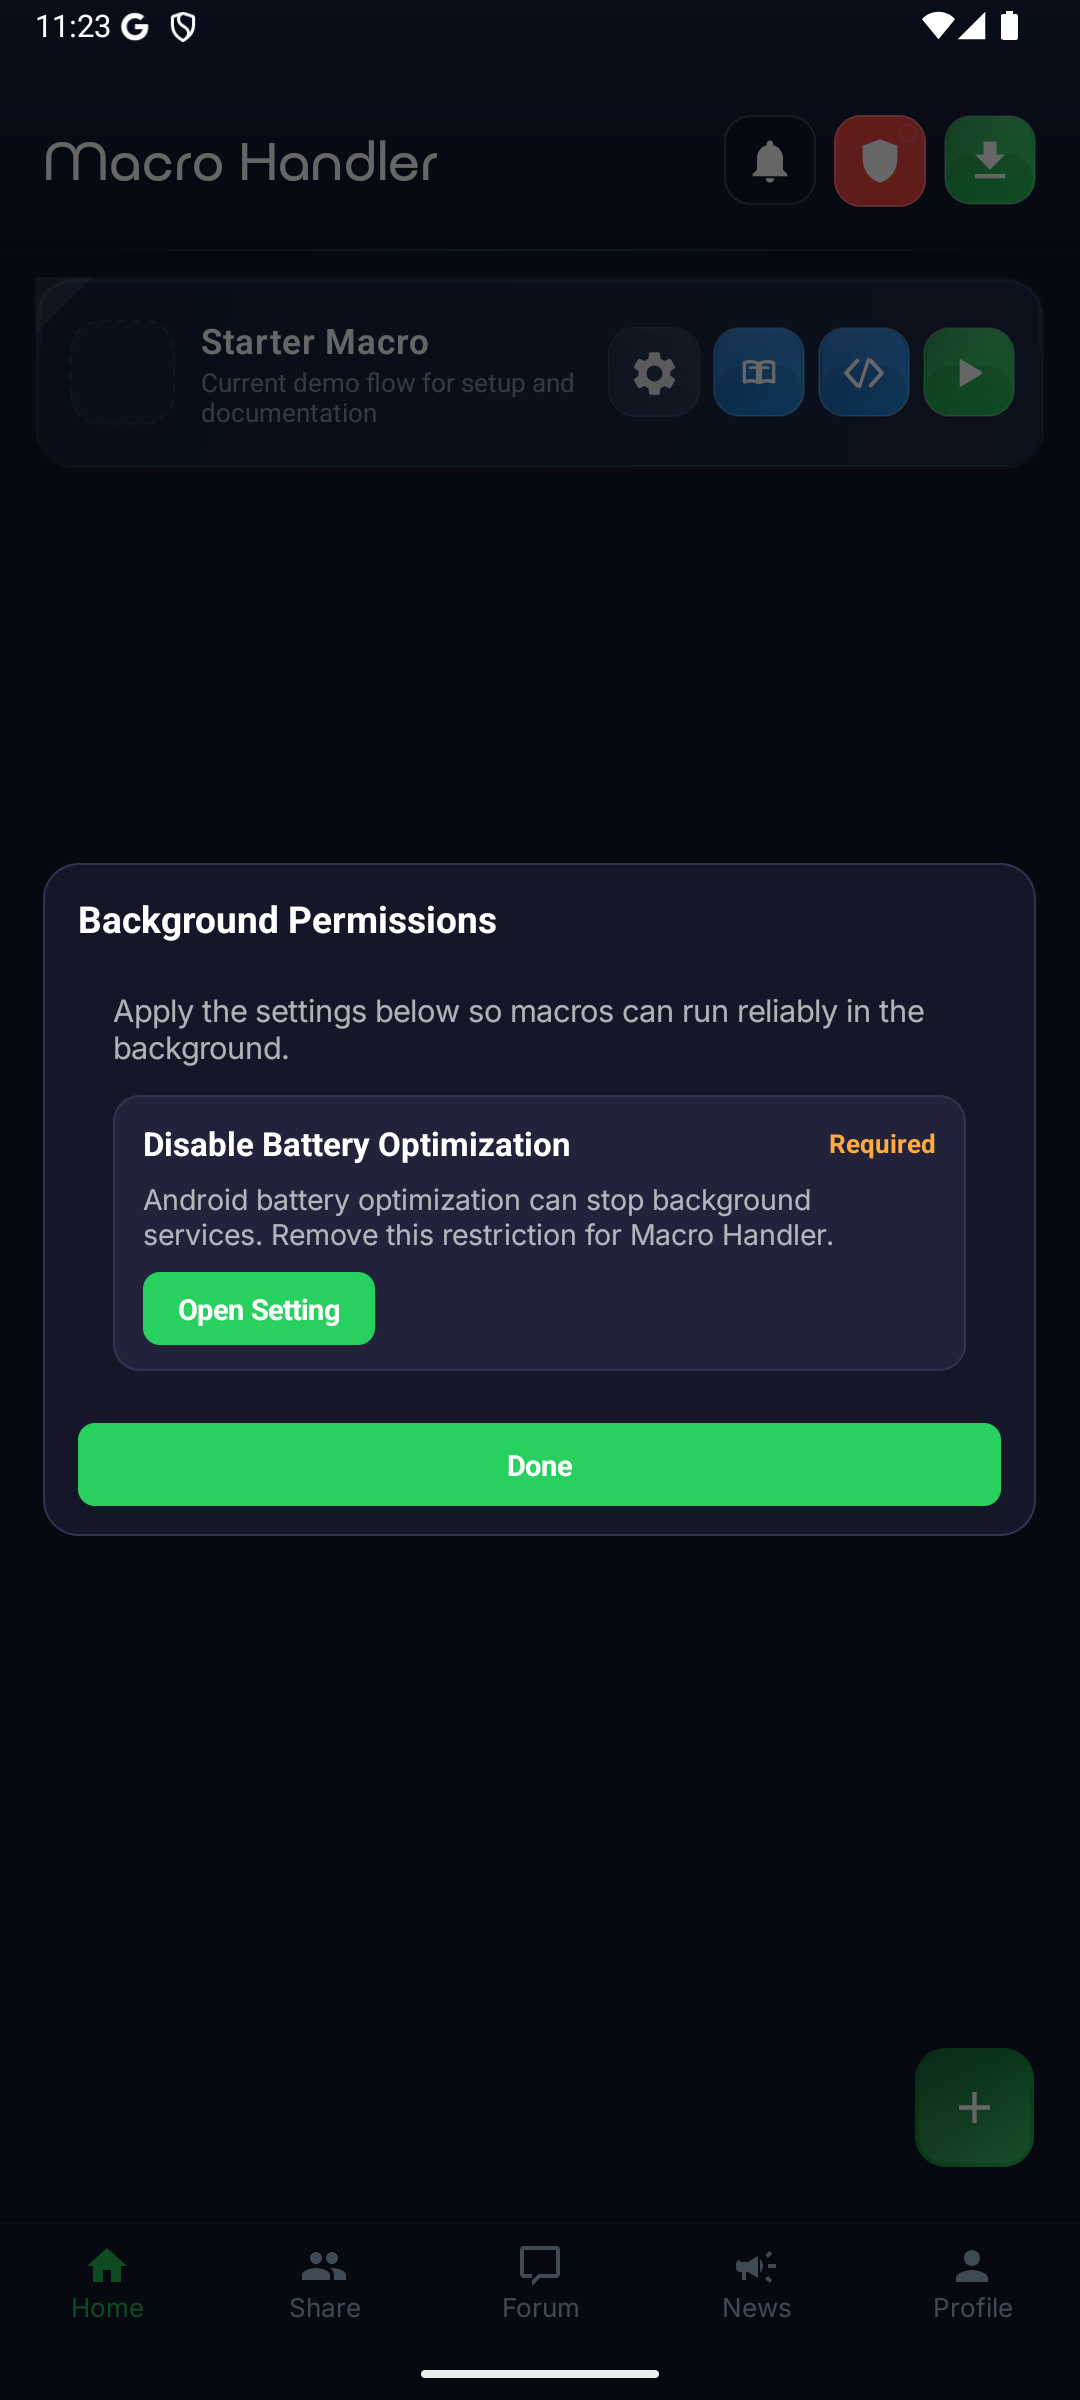This screenshot has width=1080, height=2400.
Task: Open the code editor icon for Starter Macro
Action: pos(863,372)
